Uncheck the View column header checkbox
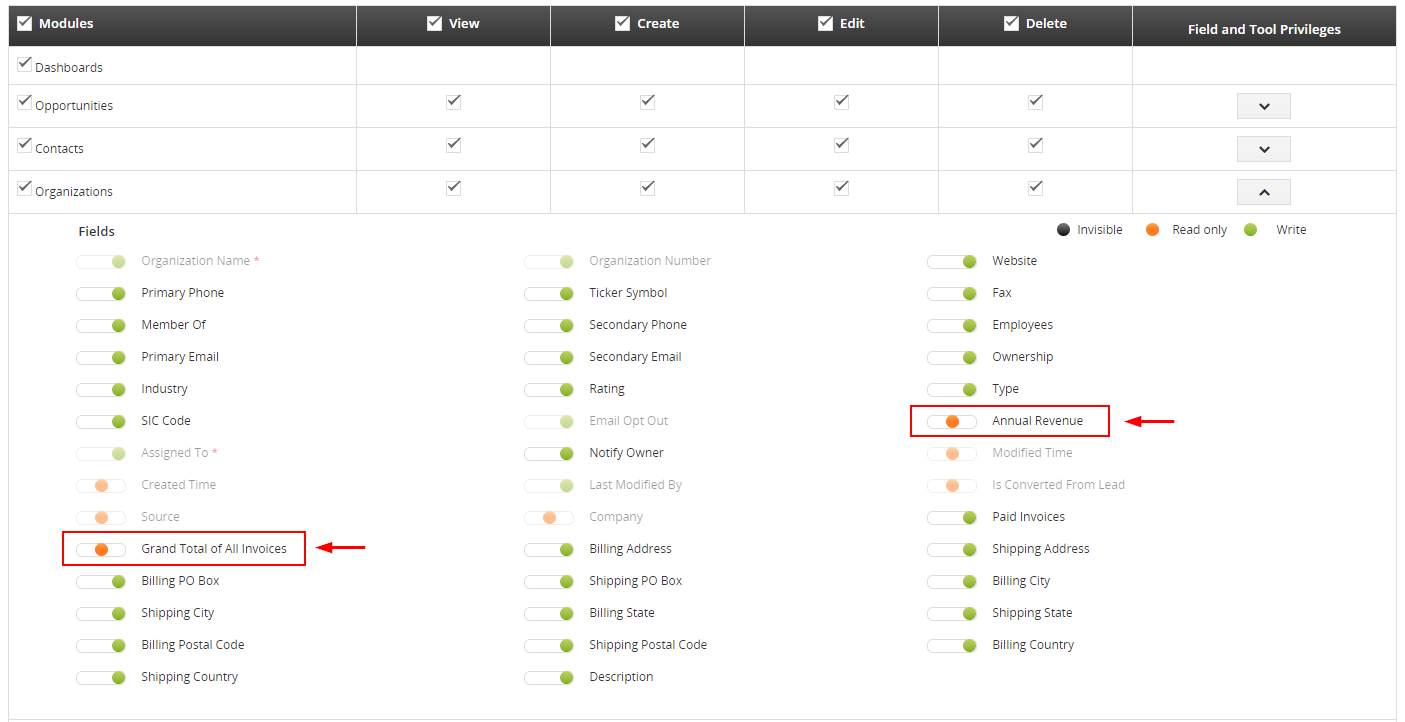Image resolution: width=1405 pixels, height=722 pixels. pyautogui.click(x=434, y=24)
